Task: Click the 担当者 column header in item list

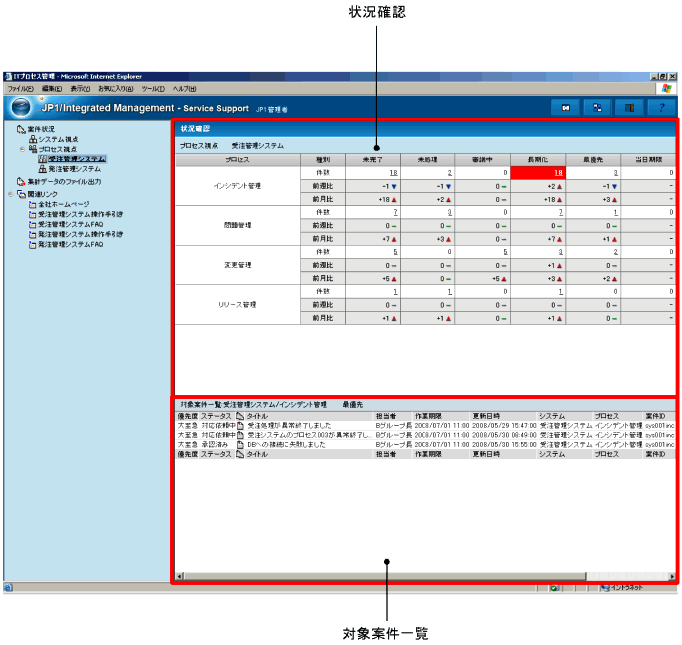Action: [386, 415]
